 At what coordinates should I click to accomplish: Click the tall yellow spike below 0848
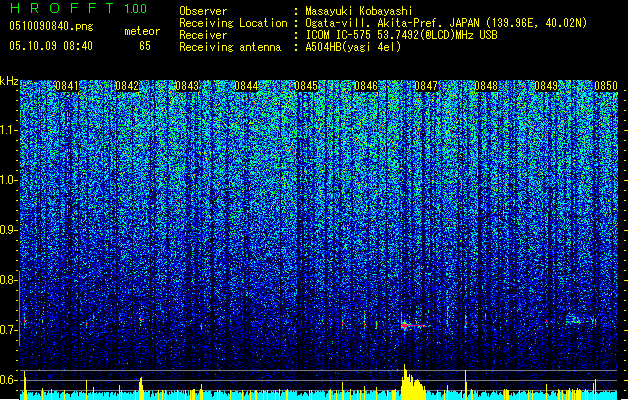(x=465, y=384)
